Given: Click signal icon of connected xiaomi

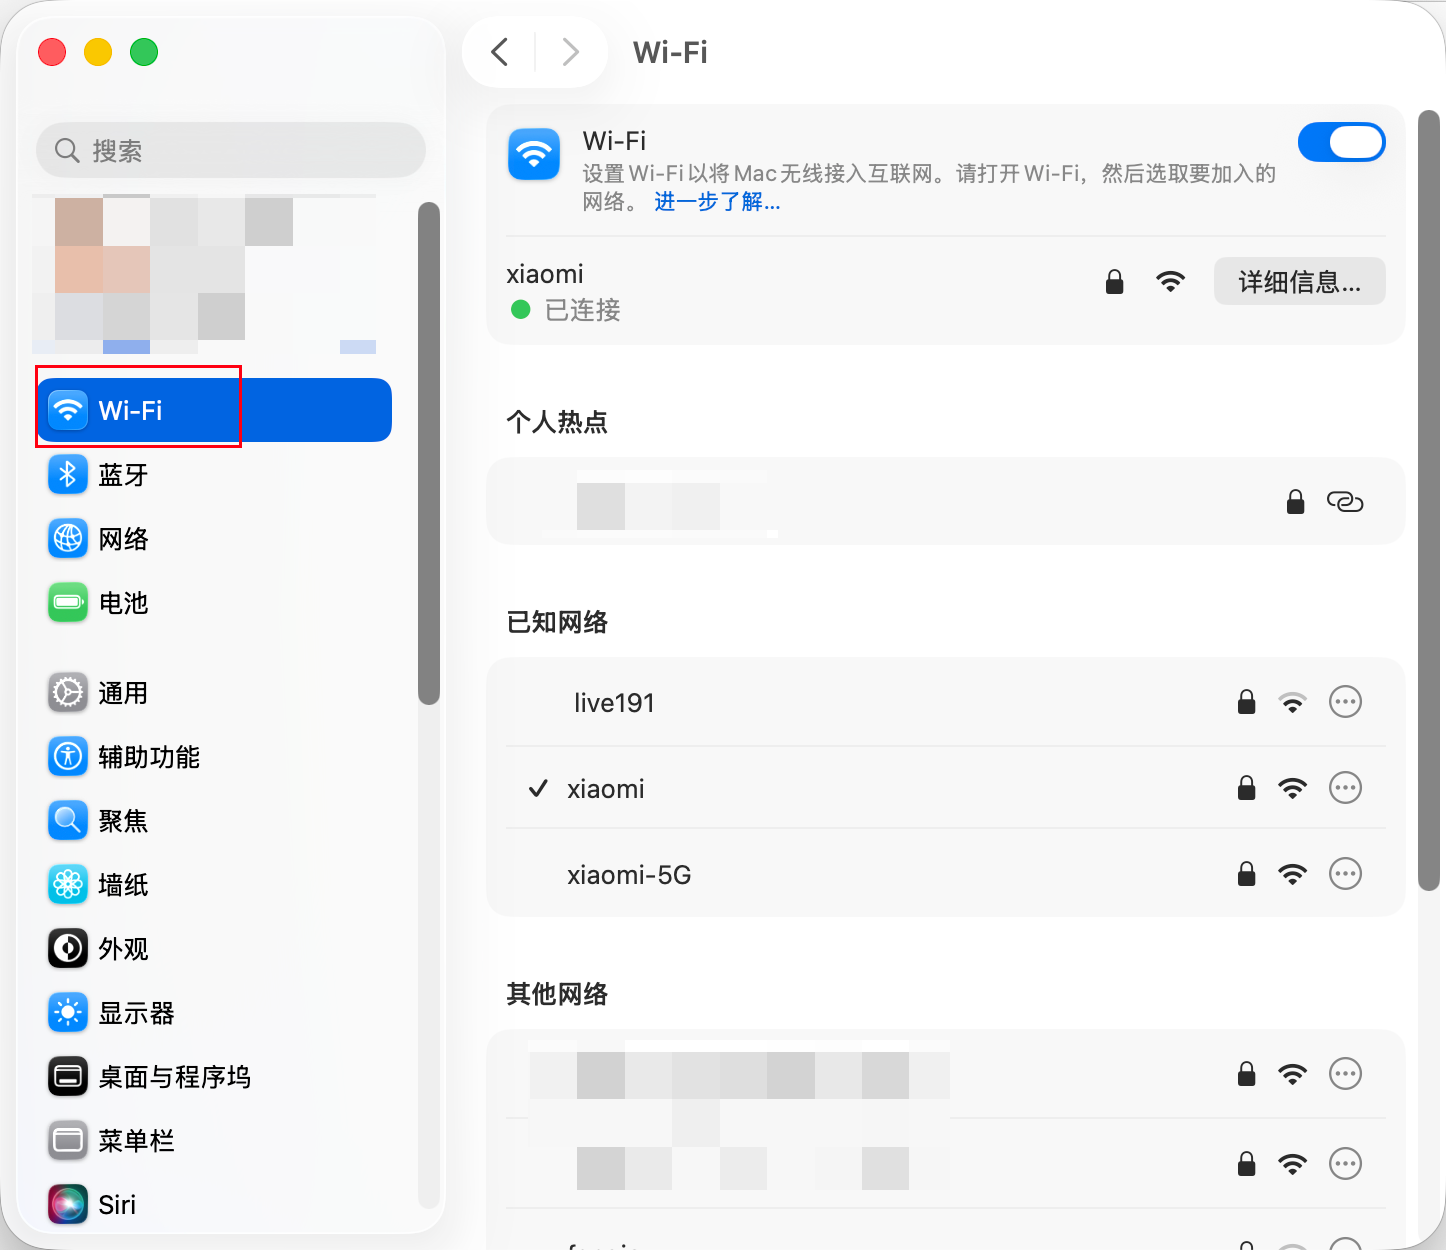Looking at the screenshot, I should (x=1170, y=281).
